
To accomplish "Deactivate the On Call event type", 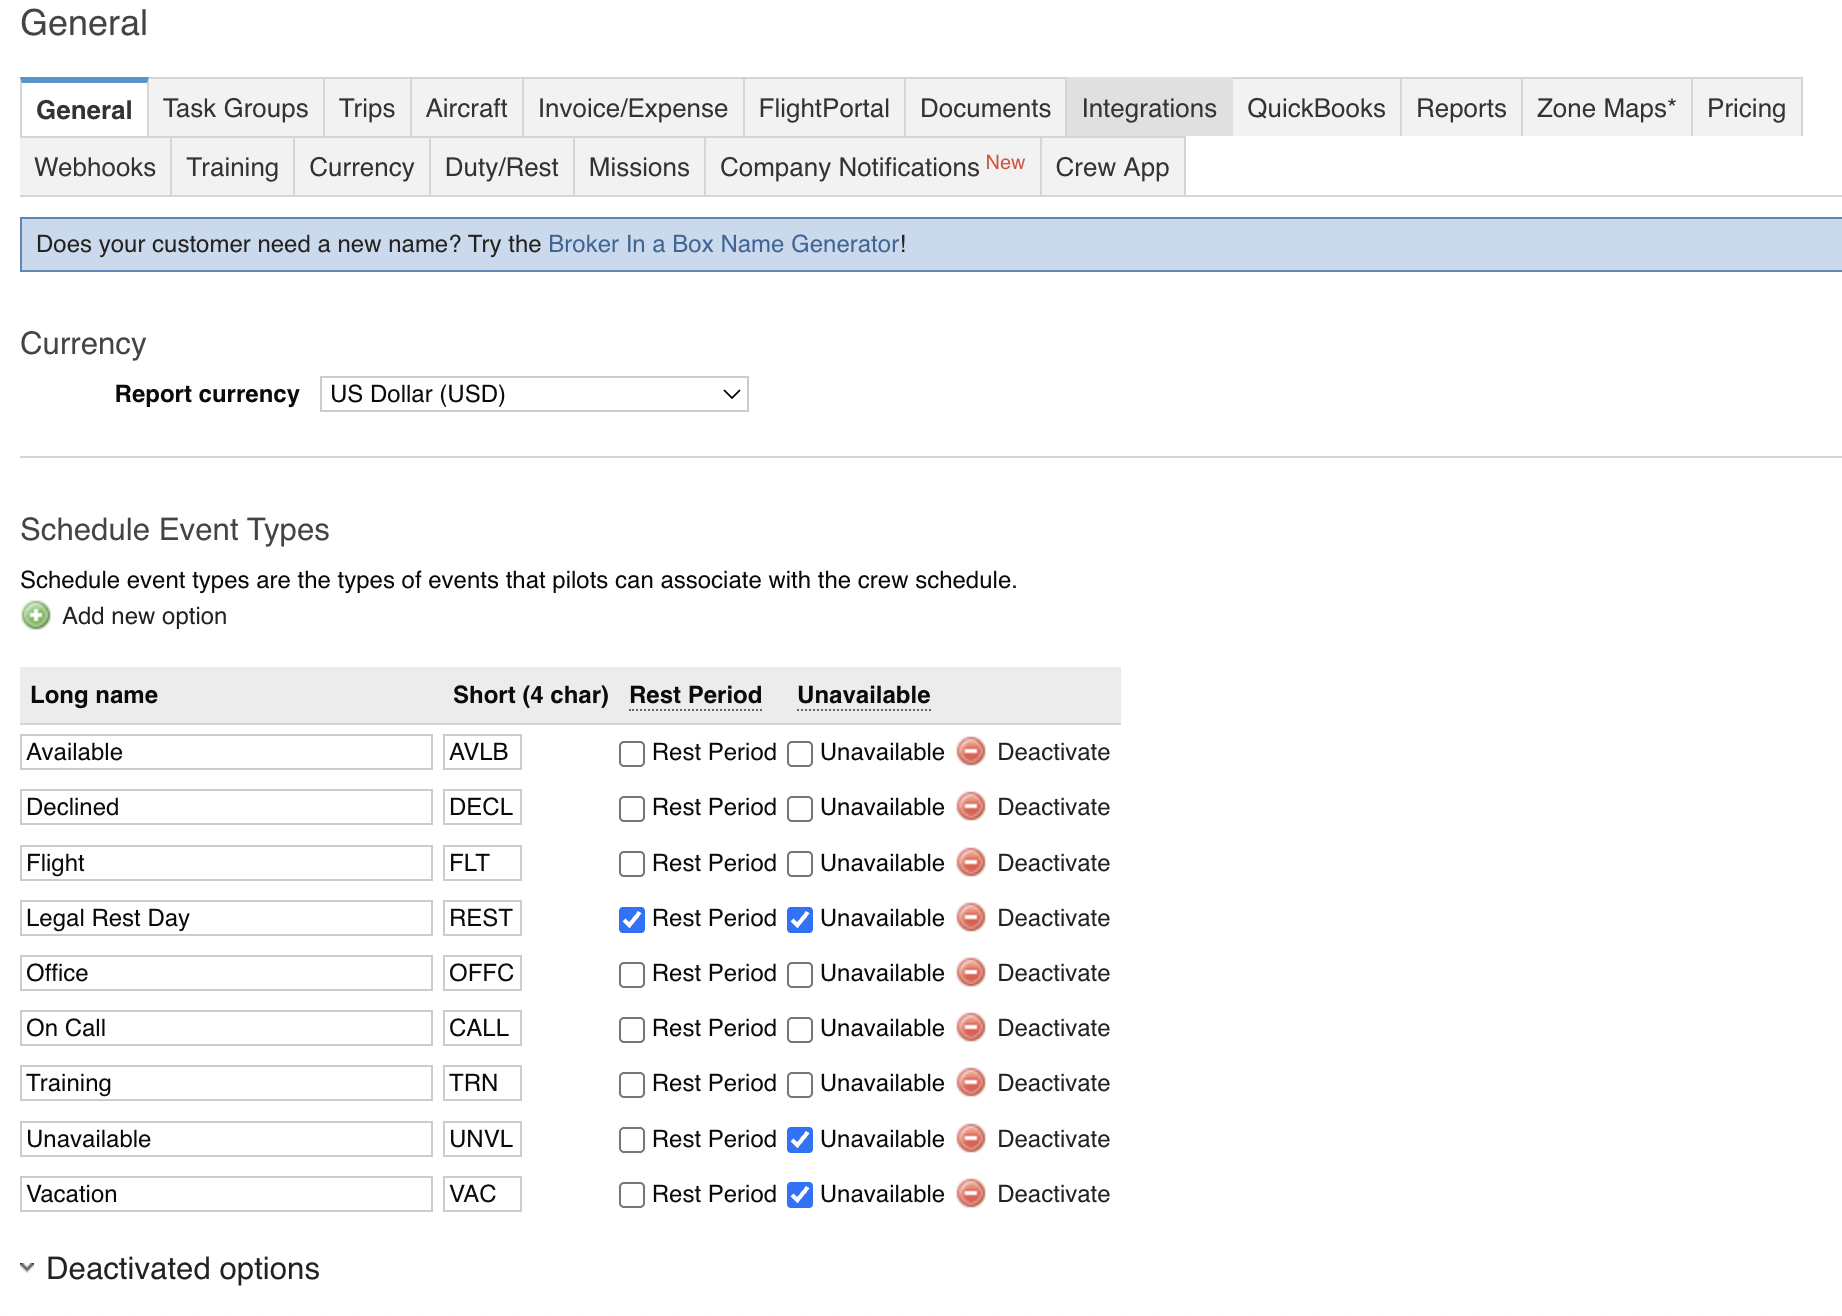I will 970,1028.
